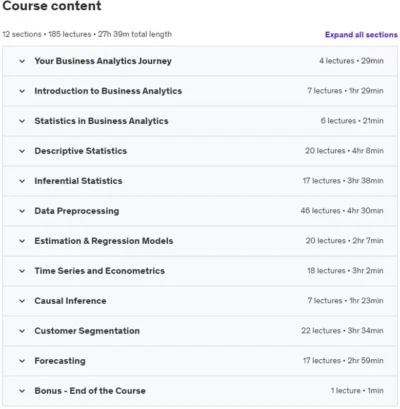
Task: Select the Data Preprocessing section heading
Action: click(77, 211)
